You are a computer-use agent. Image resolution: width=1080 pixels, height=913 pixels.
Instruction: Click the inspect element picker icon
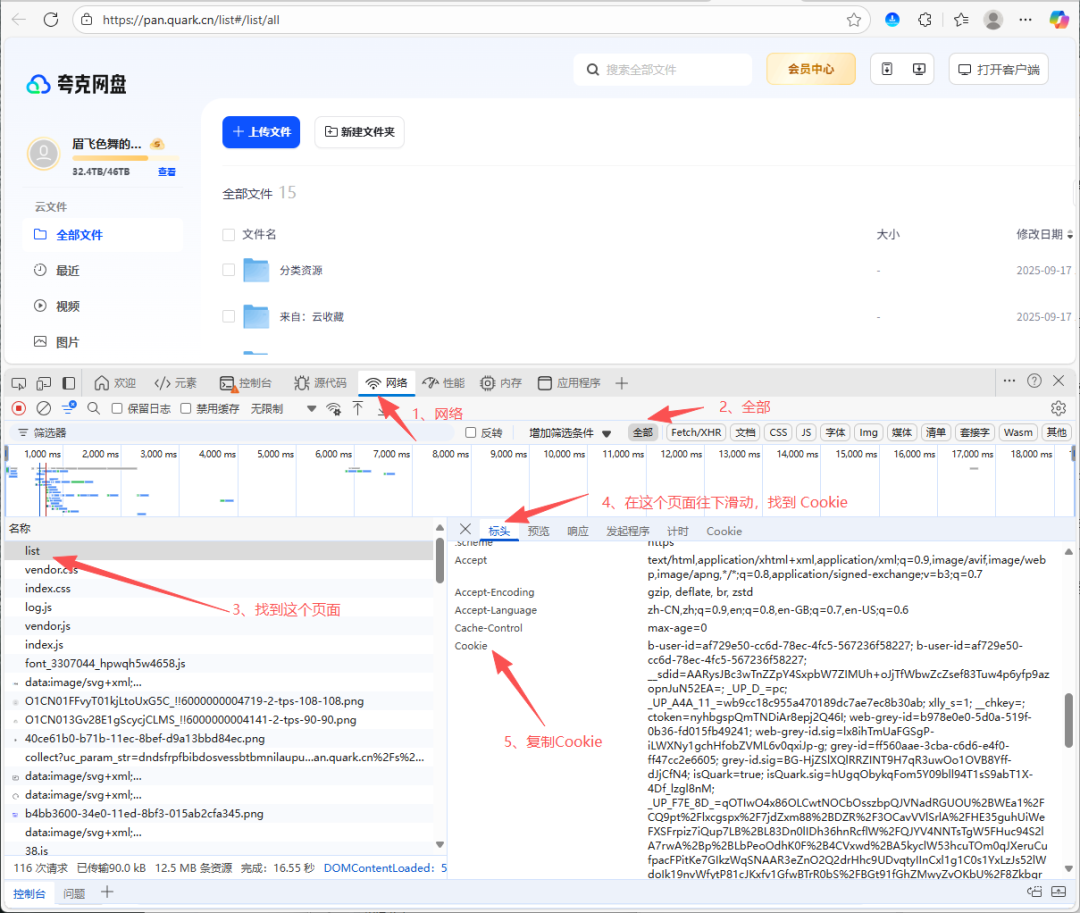pyautogui.click(x=18, y=383)
